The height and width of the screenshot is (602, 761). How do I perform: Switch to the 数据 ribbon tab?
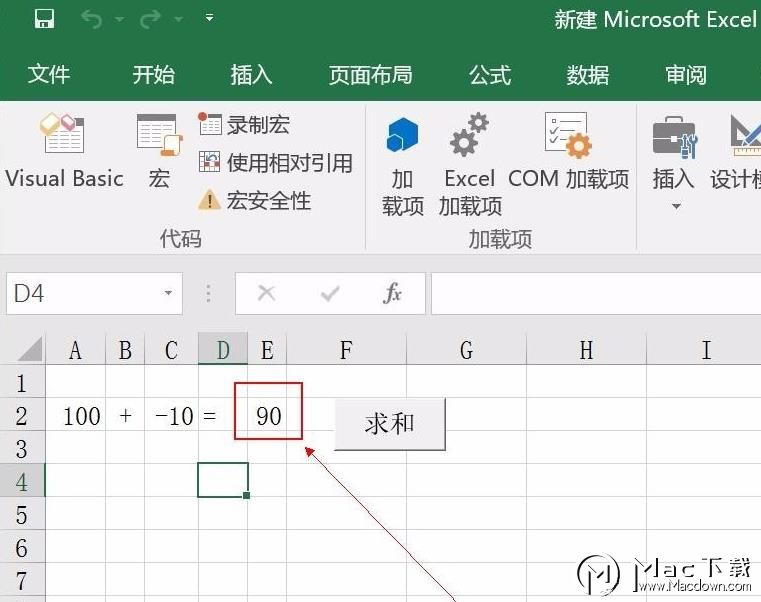coord(587,75)
